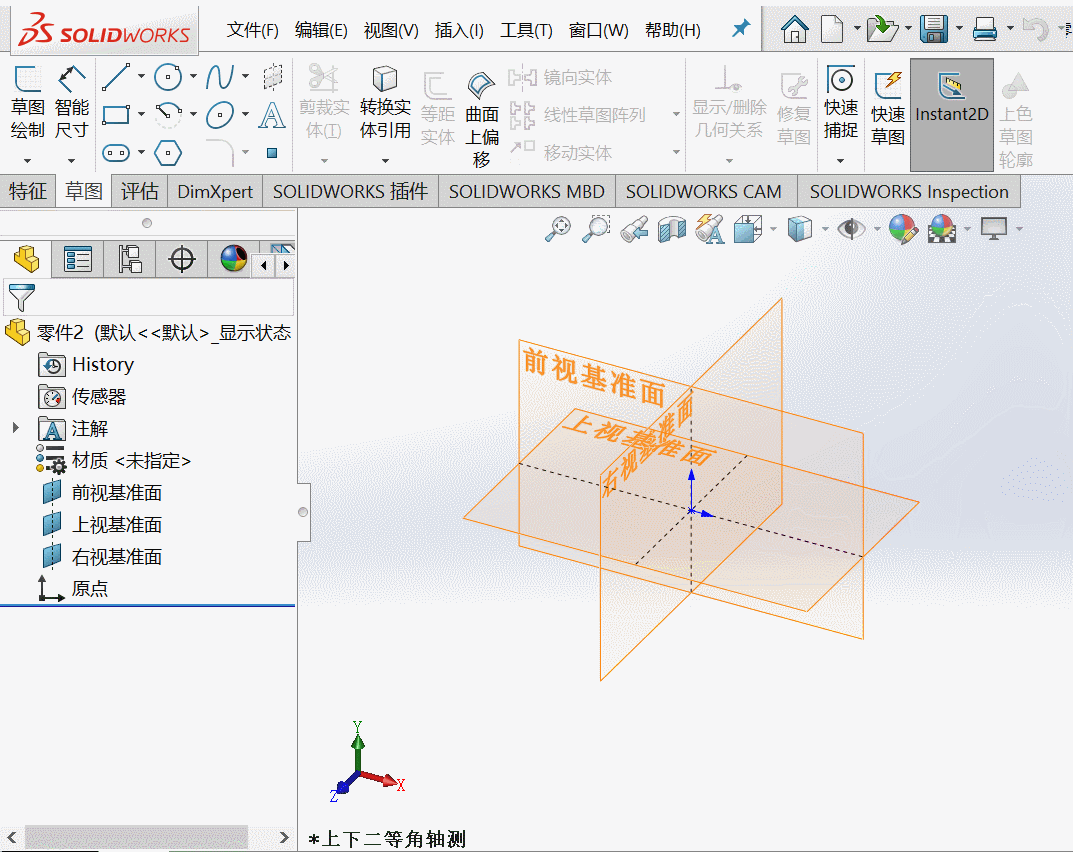The height and width of the screenshot is (852, 1073).
Task: Select the 3-point arc tool
Action: point(168,114)
